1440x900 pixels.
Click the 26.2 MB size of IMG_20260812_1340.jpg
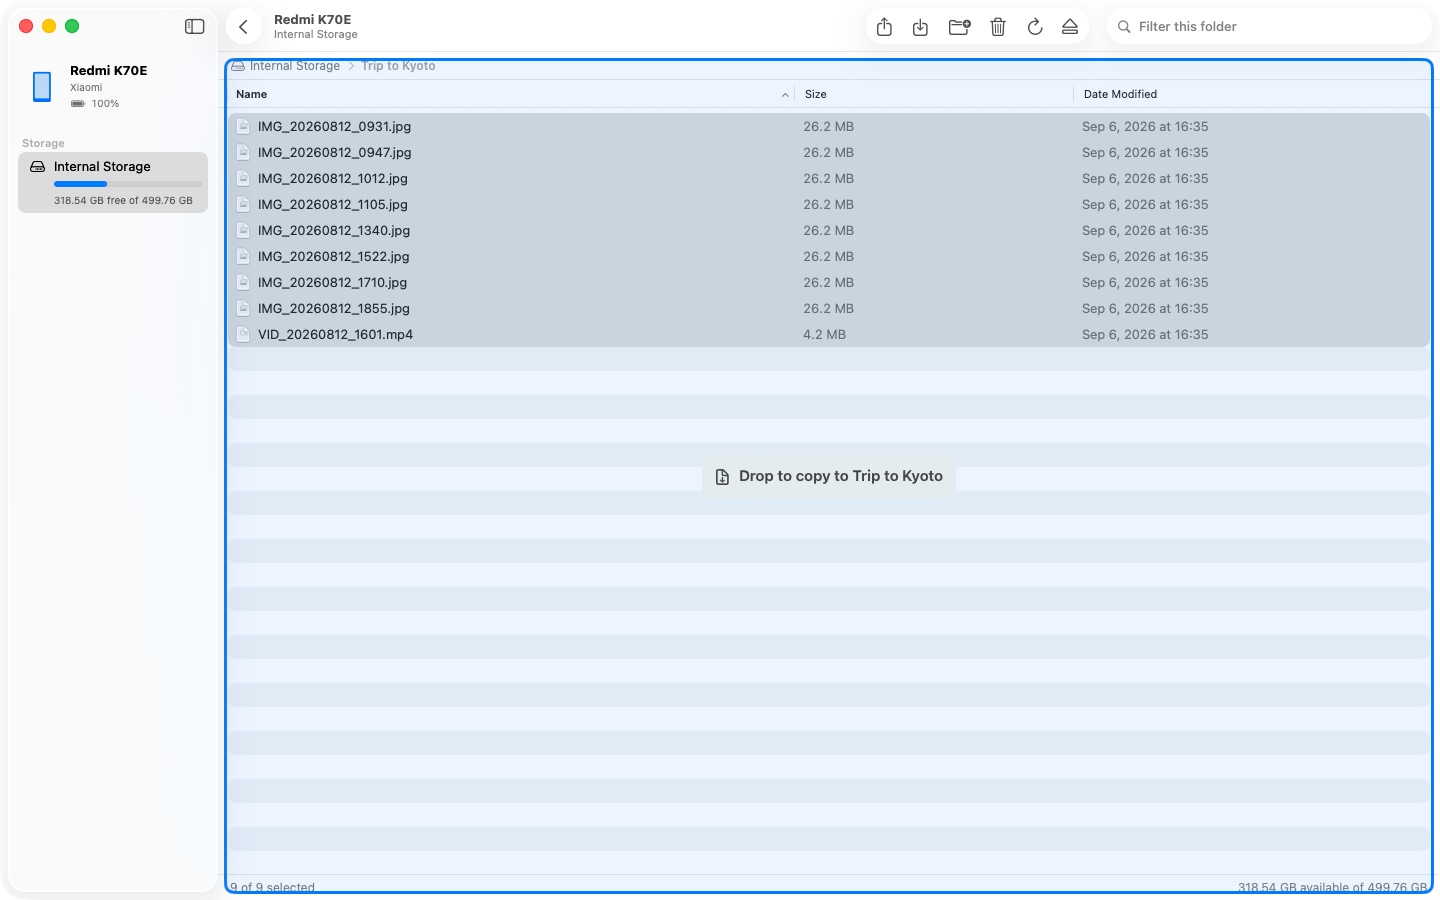click(x=828, y=231)
